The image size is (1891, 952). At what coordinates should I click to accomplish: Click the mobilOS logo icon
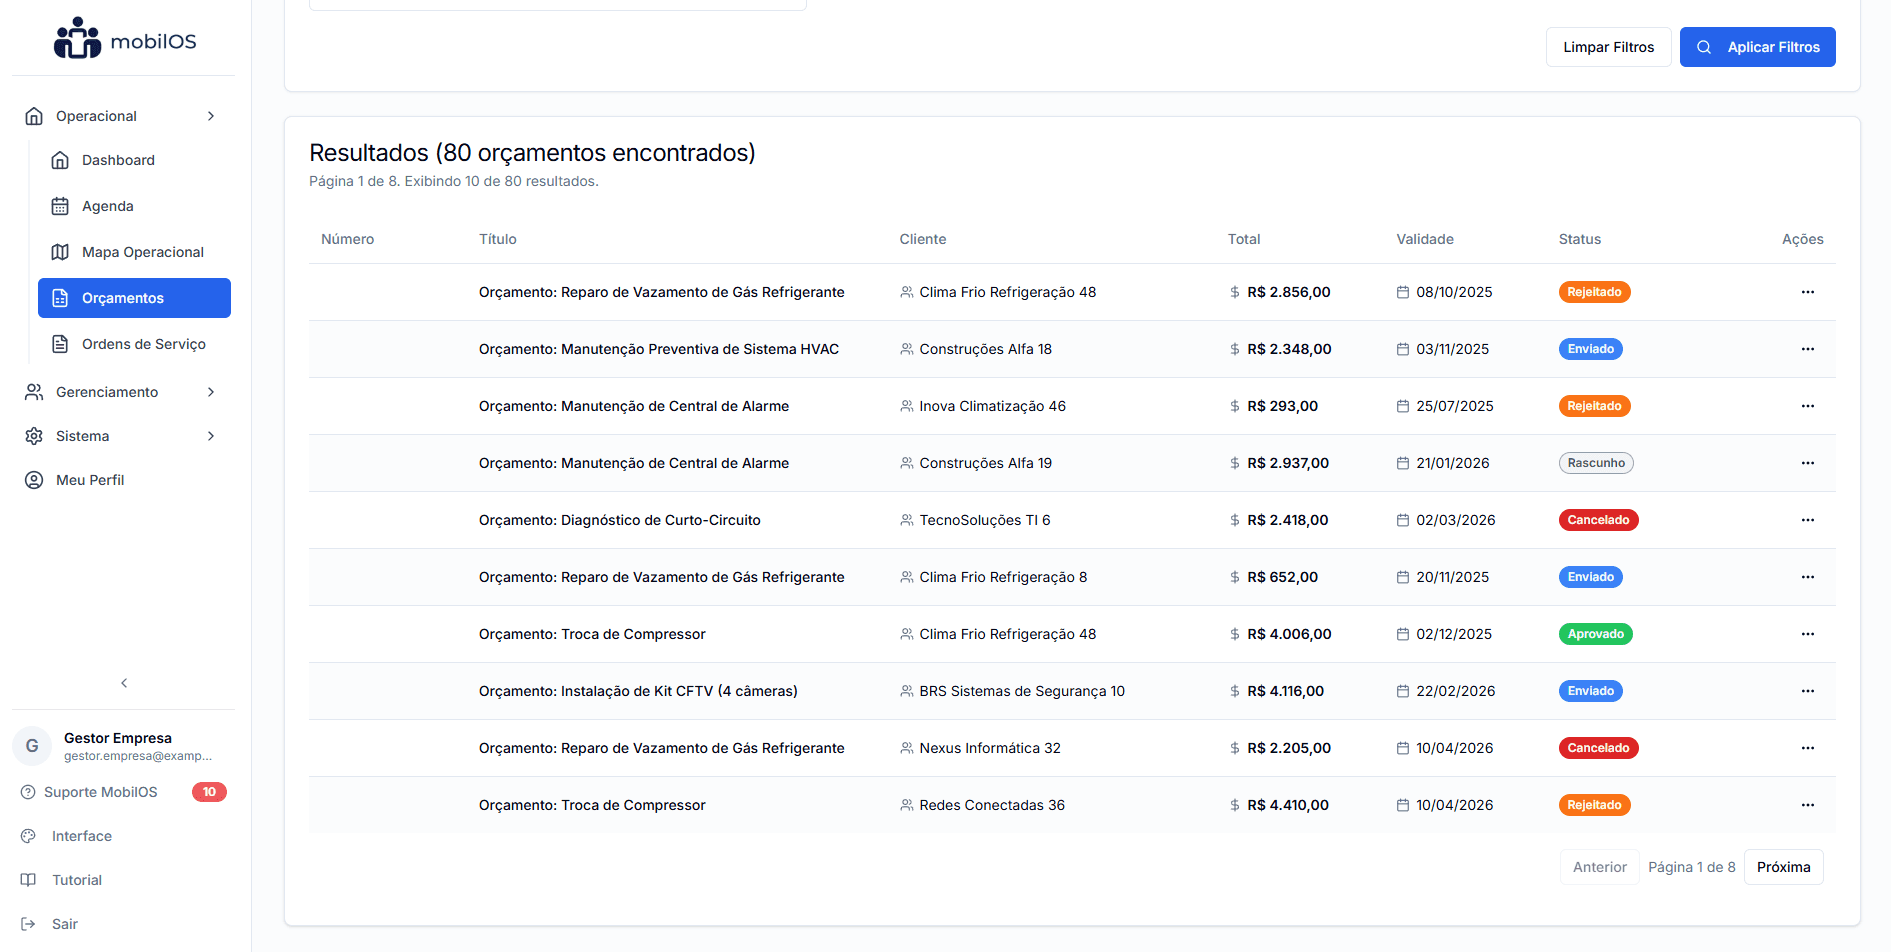point(77,39)
